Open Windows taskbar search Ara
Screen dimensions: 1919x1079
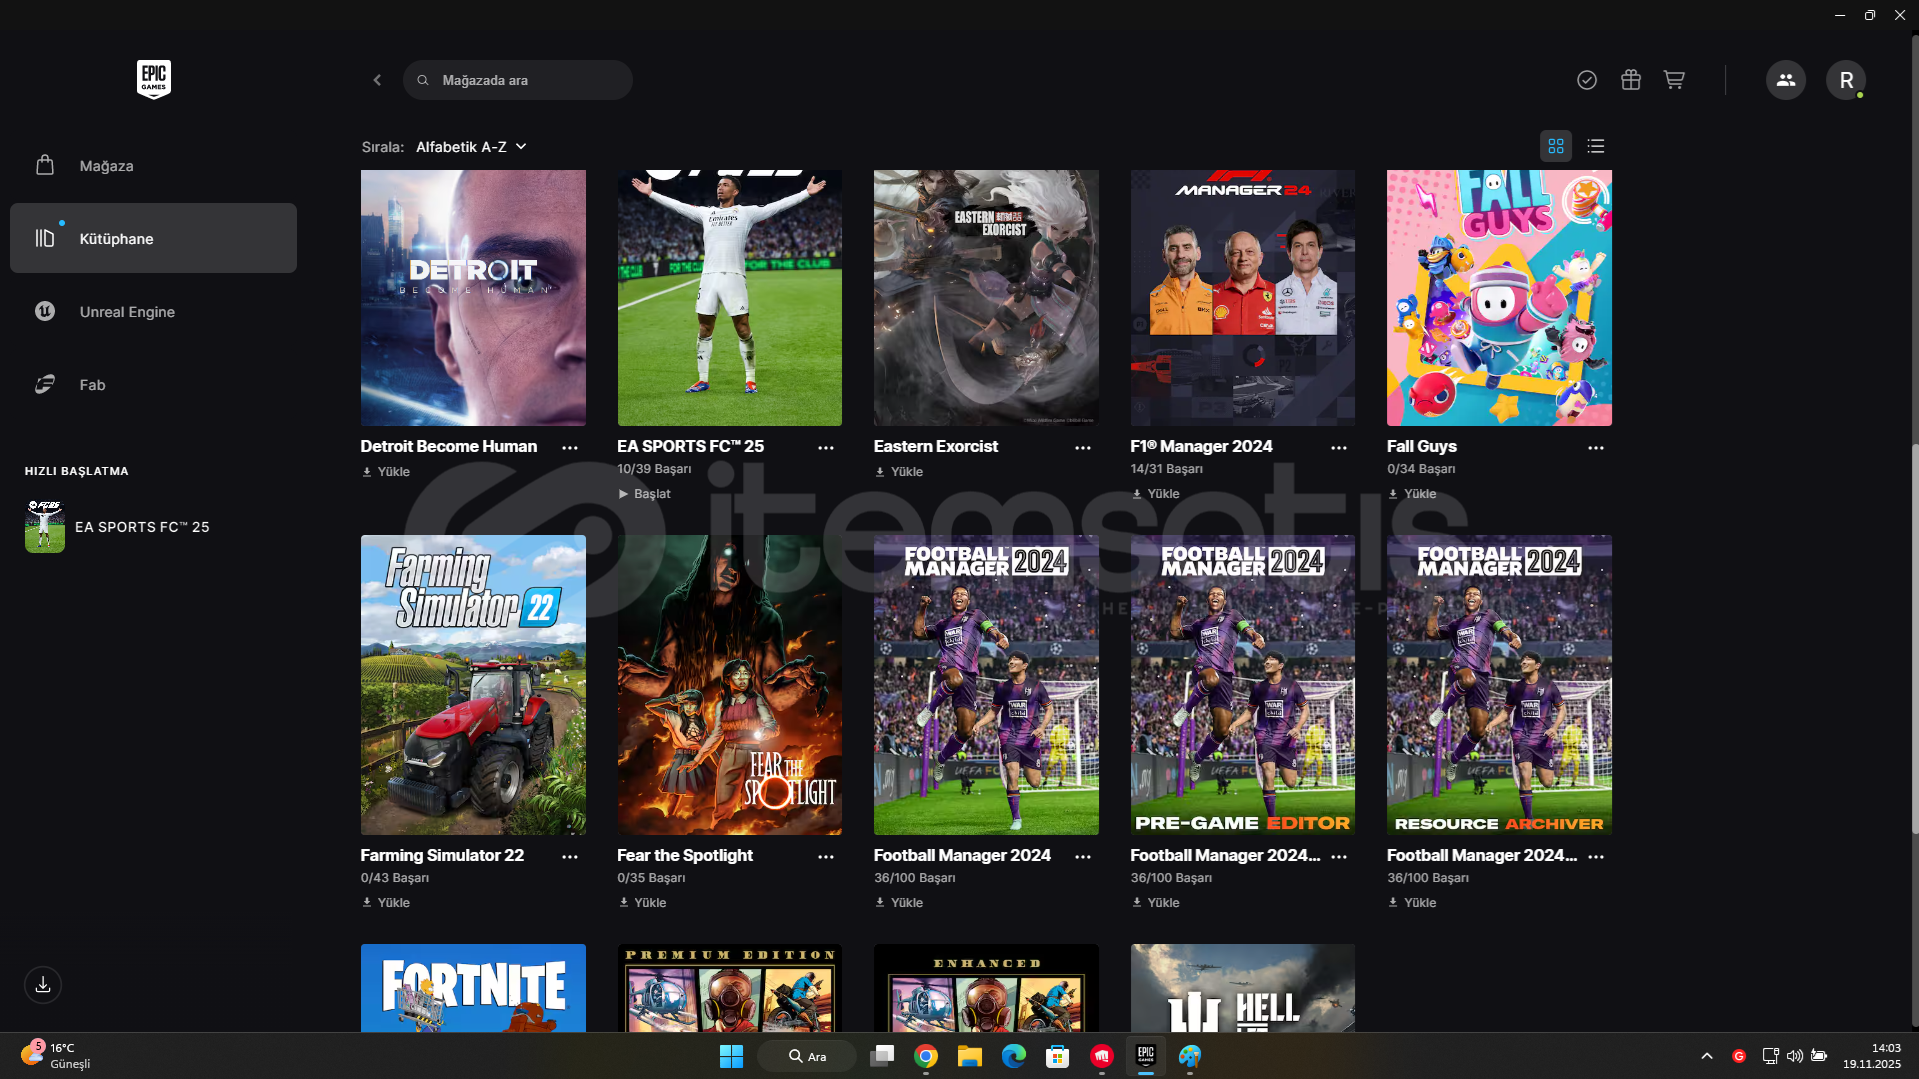point(807,1056)
